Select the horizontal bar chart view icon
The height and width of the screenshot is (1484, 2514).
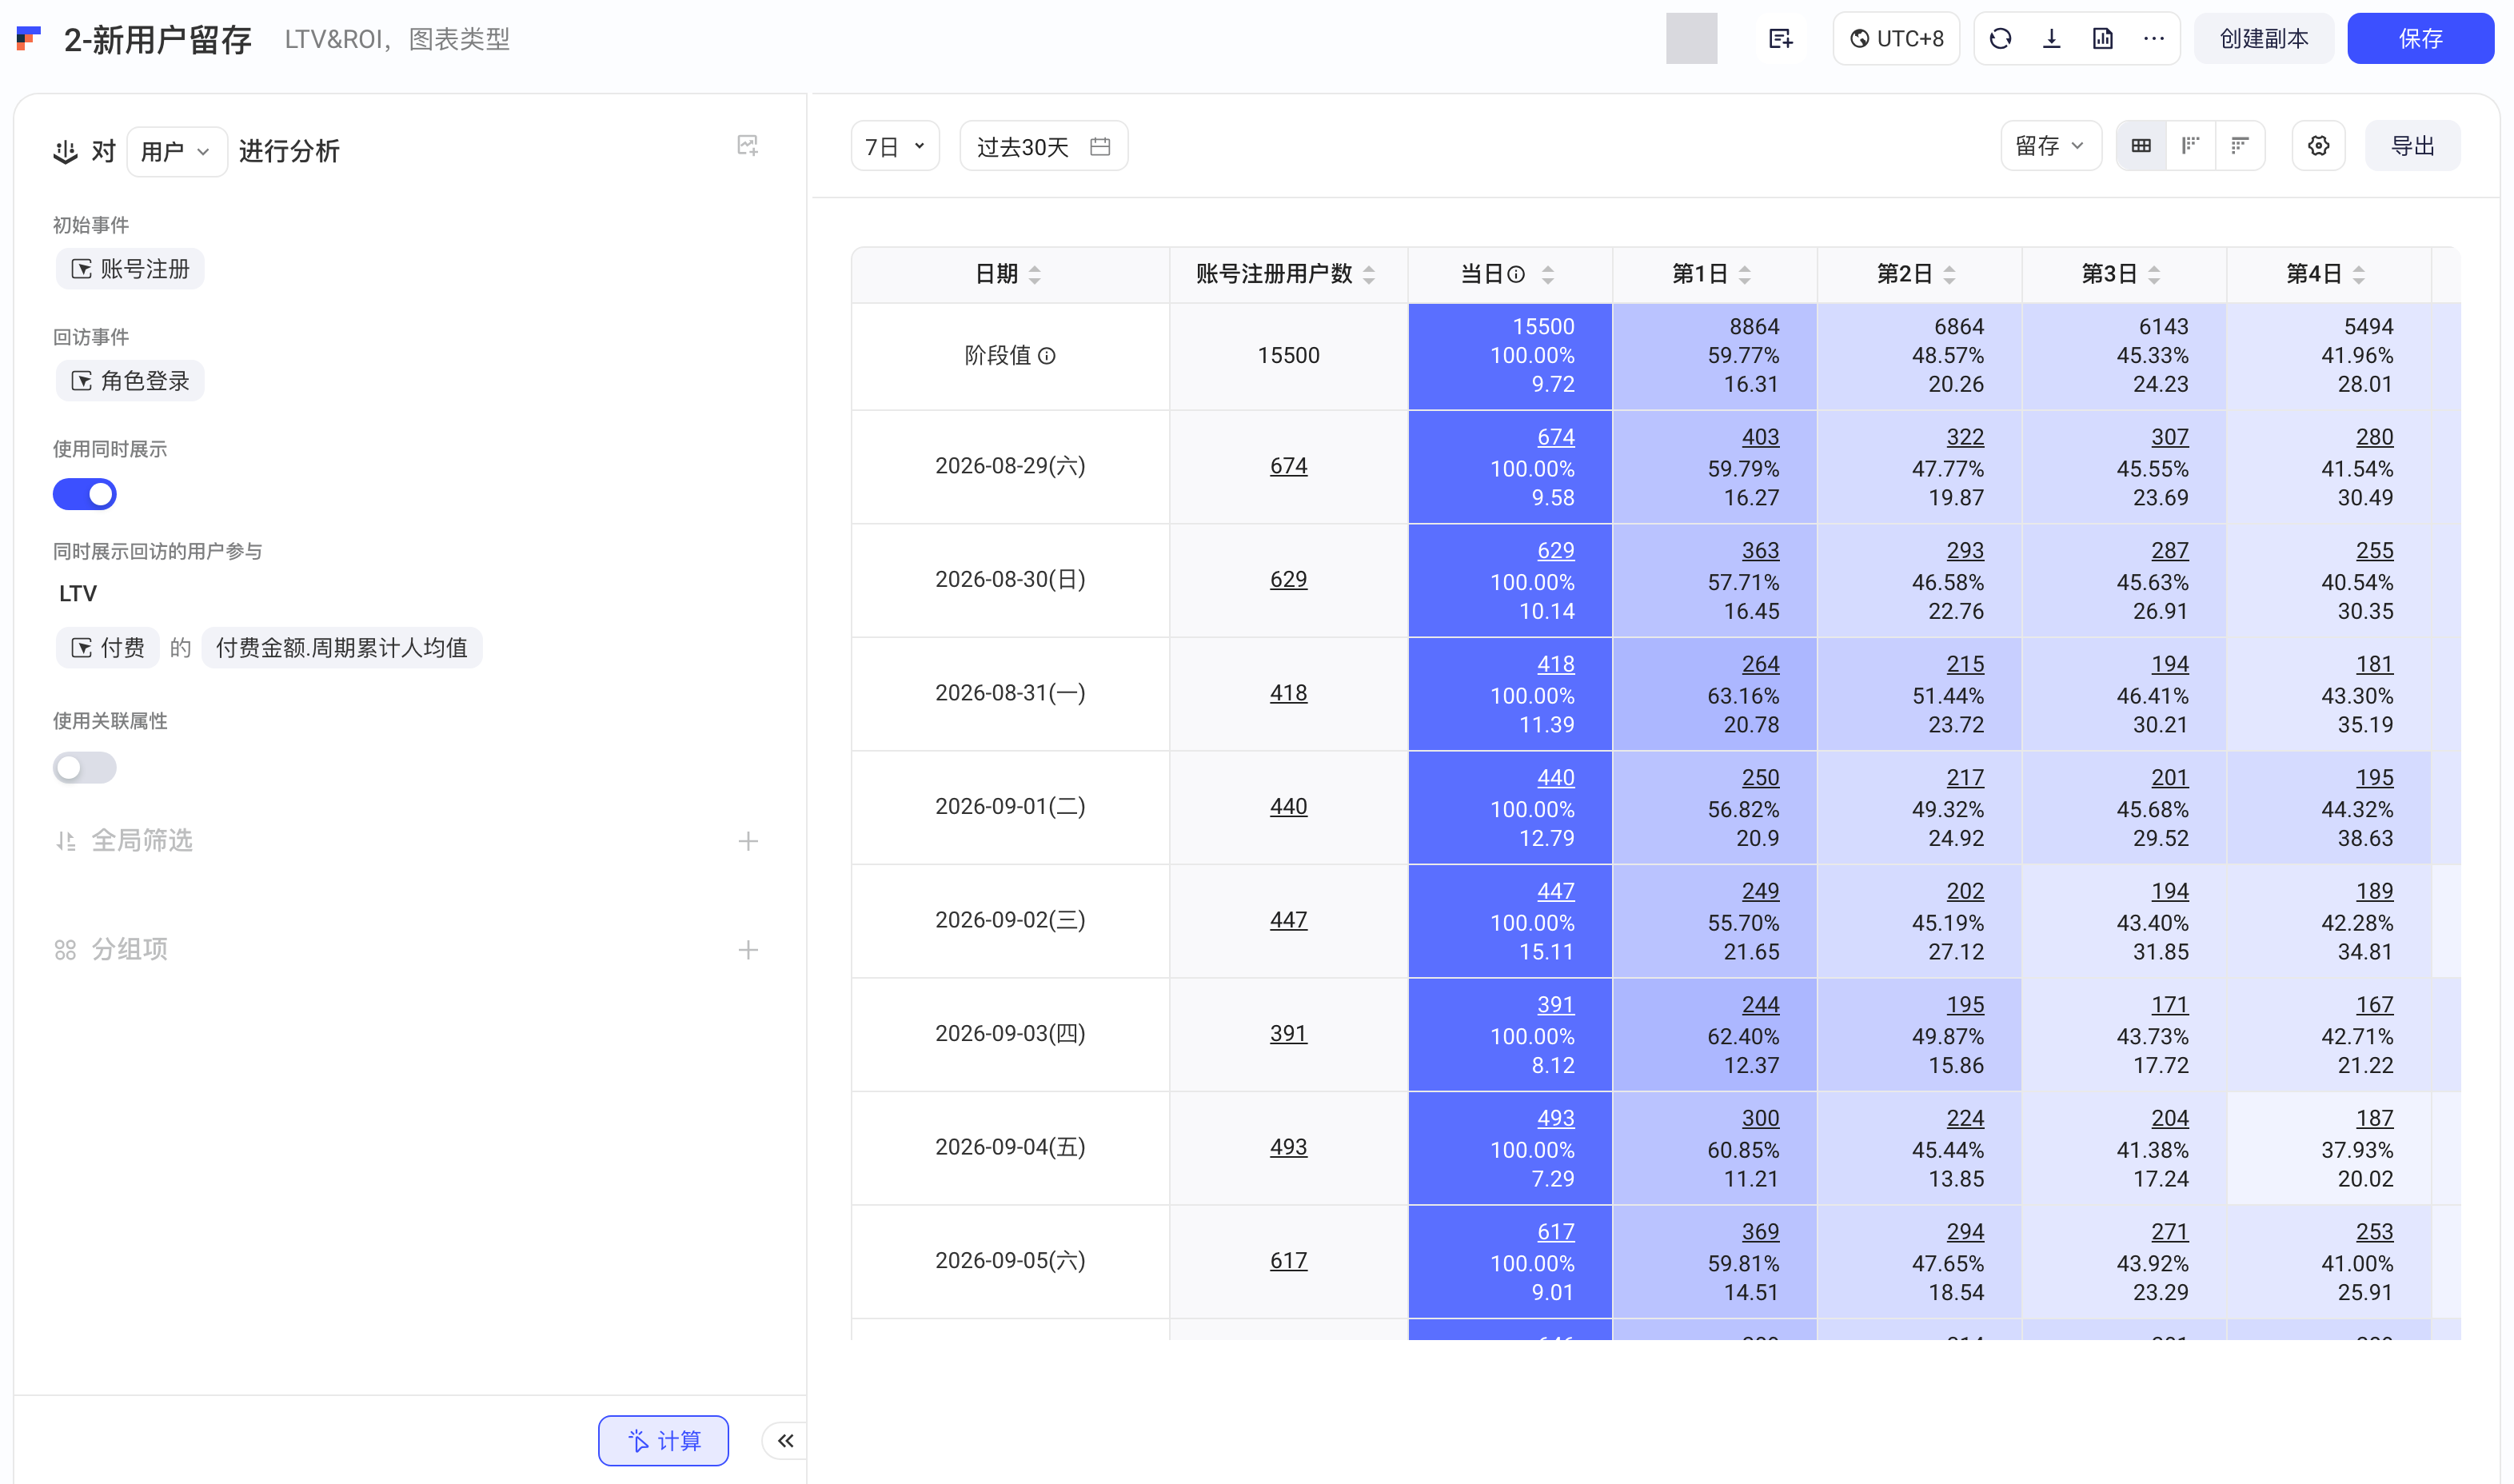pos(2240,146)
